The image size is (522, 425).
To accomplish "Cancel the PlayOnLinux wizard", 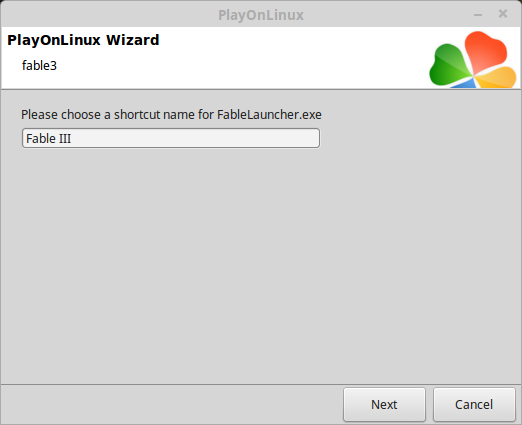I will (474, 404).
